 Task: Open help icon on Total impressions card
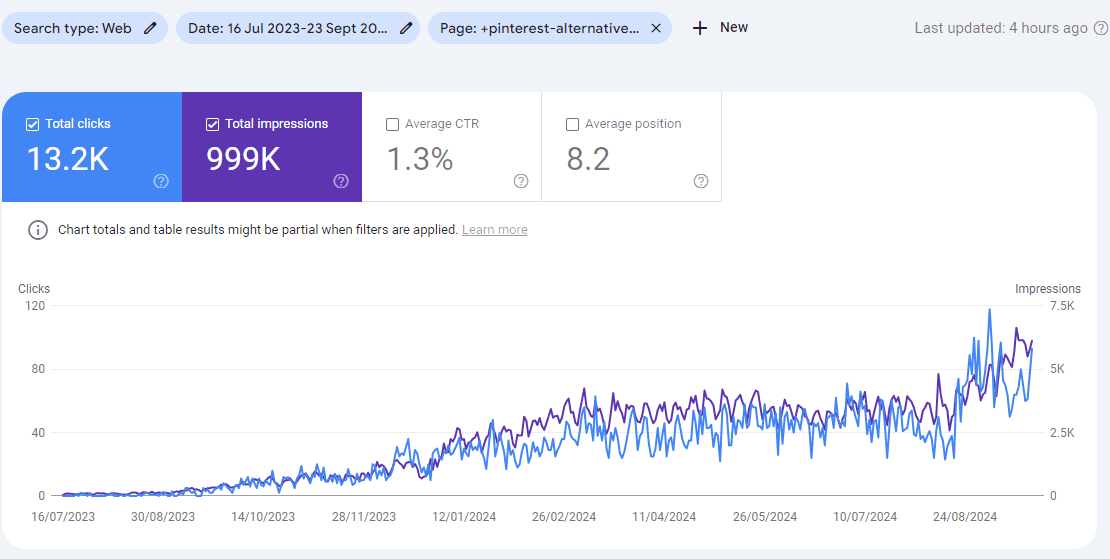[x=341, y=181]
